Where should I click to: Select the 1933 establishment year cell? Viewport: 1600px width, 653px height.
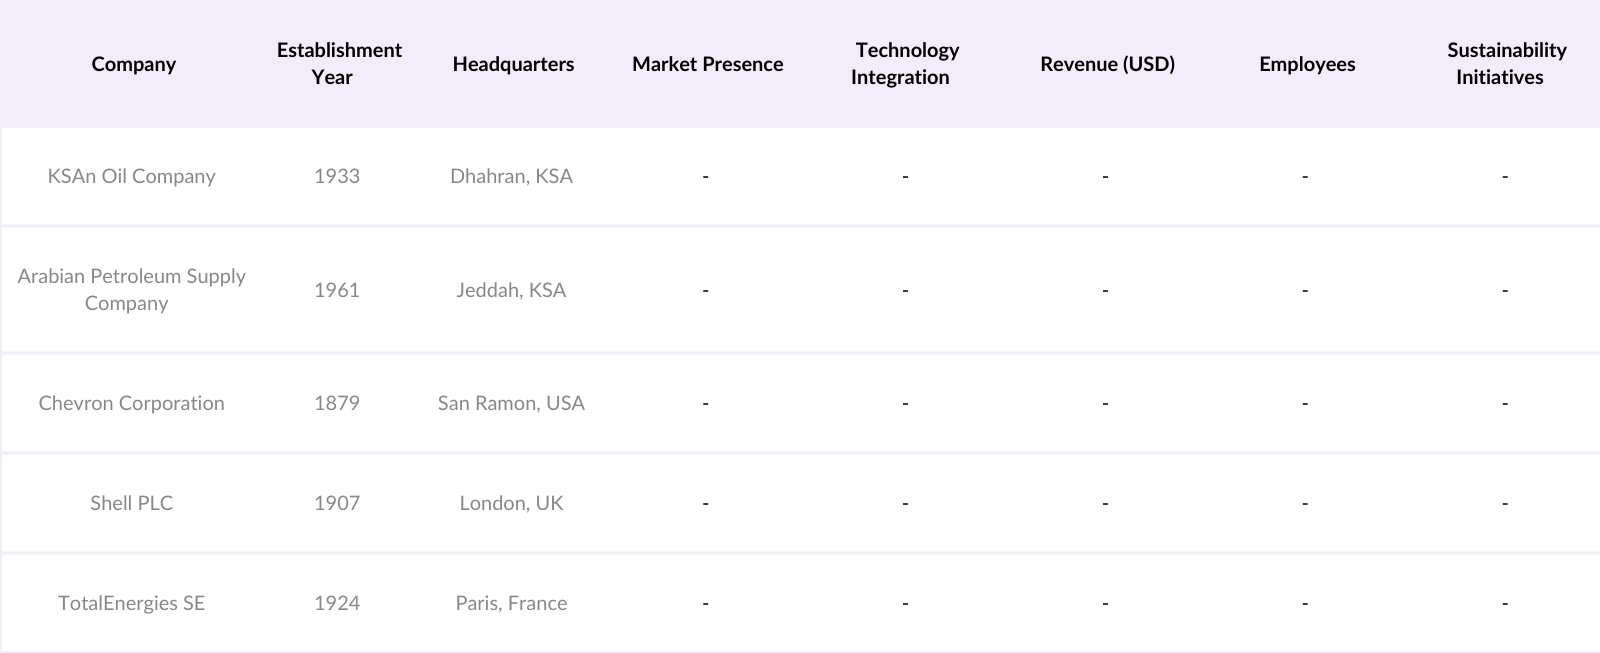337,176
